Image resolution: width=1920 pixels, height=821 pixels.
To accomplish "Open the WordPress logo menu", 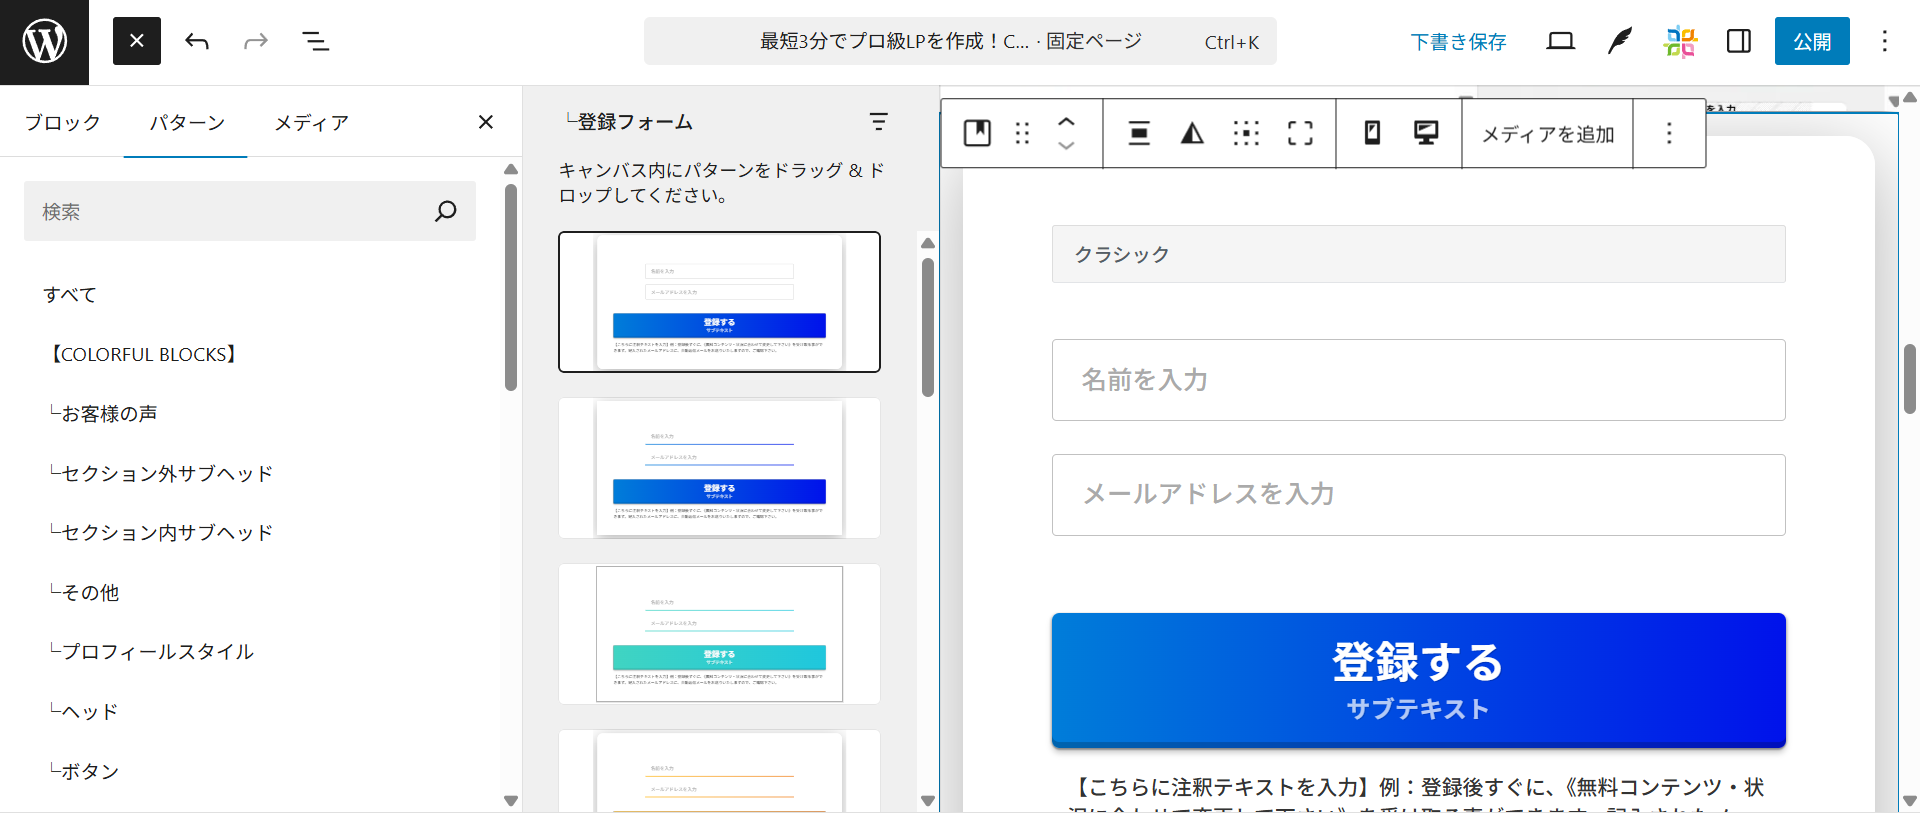I will pyautogui.click(x=44, y=42).
